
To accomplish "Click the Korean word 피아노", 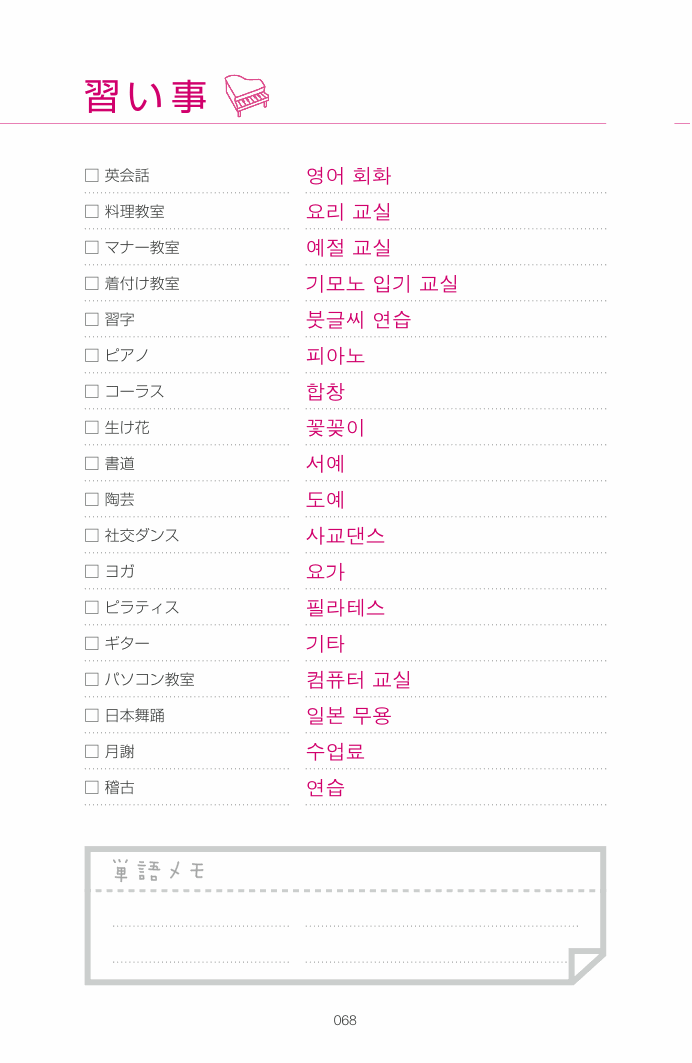I will [x=335, y=355].
